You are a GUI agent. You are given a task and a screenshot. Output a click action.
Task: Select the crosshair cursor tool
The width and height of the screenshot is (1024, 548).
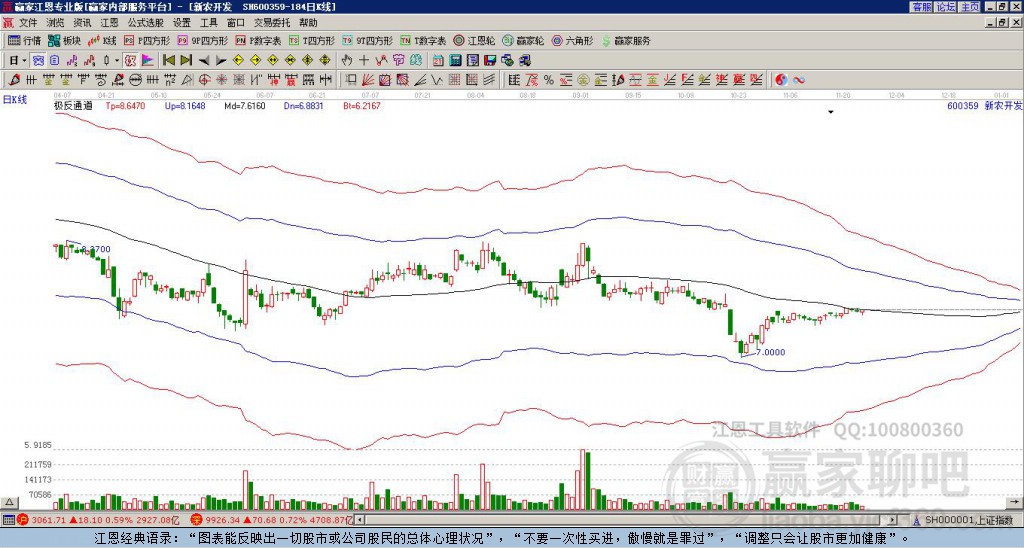pos(364,61)
